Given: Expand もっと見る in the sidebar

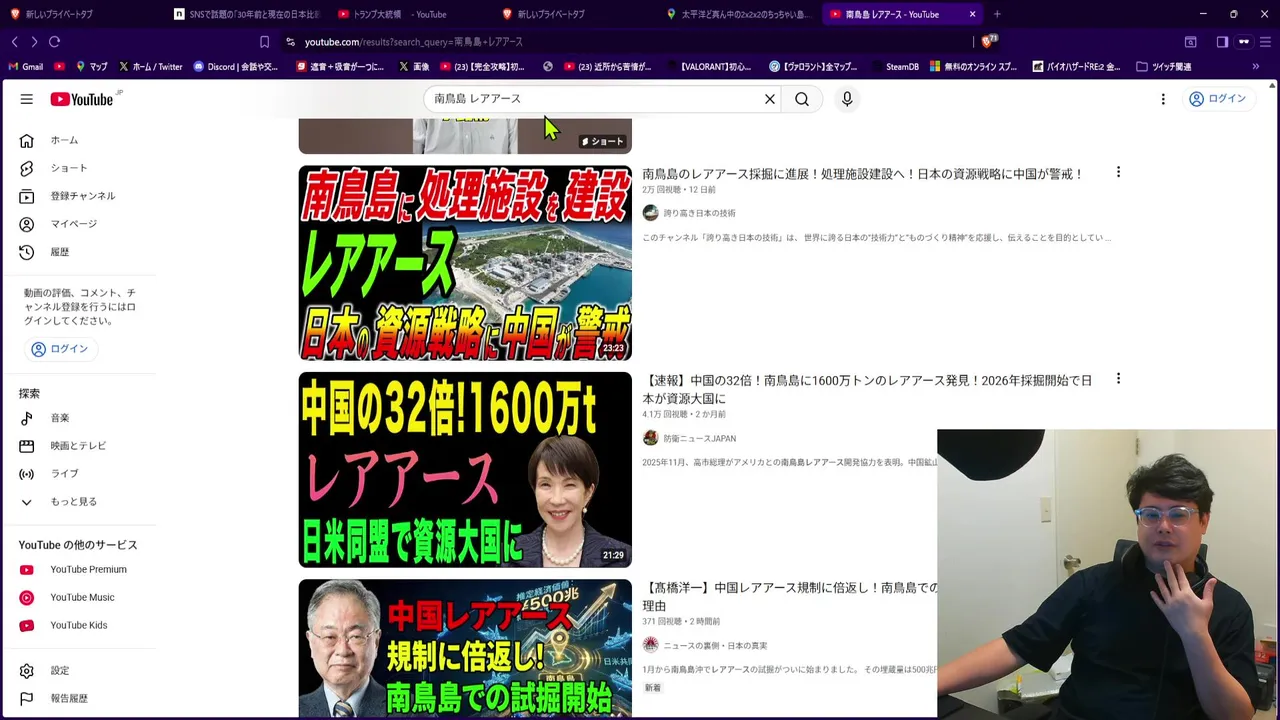Looking at the screenshot, I should [x=73, y=502].
